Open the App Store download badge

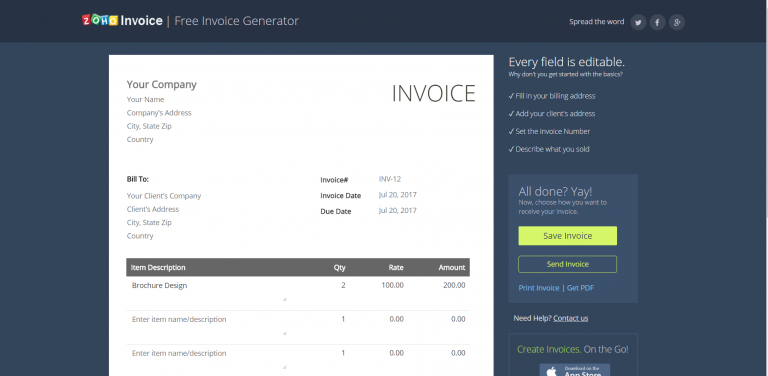[575, 370]
